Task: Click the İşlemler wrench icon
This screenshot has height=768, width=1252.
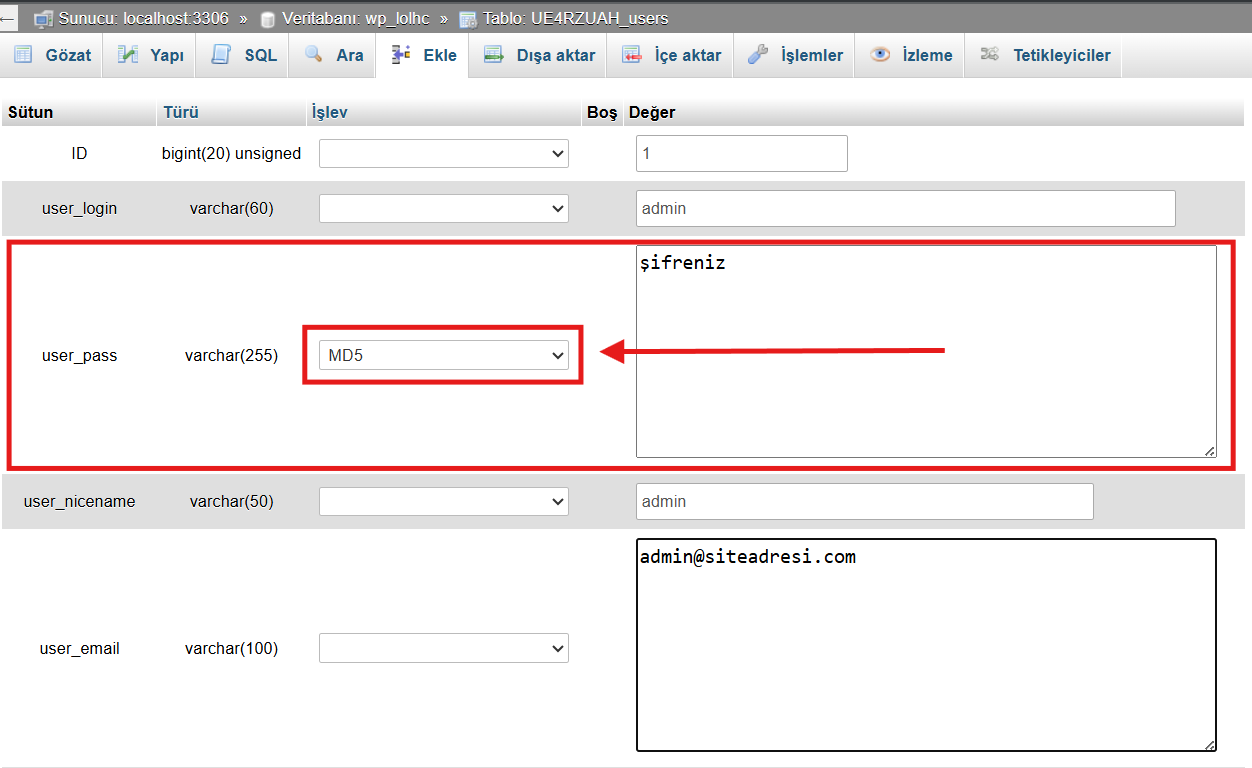Action: (x=758, y=55)
